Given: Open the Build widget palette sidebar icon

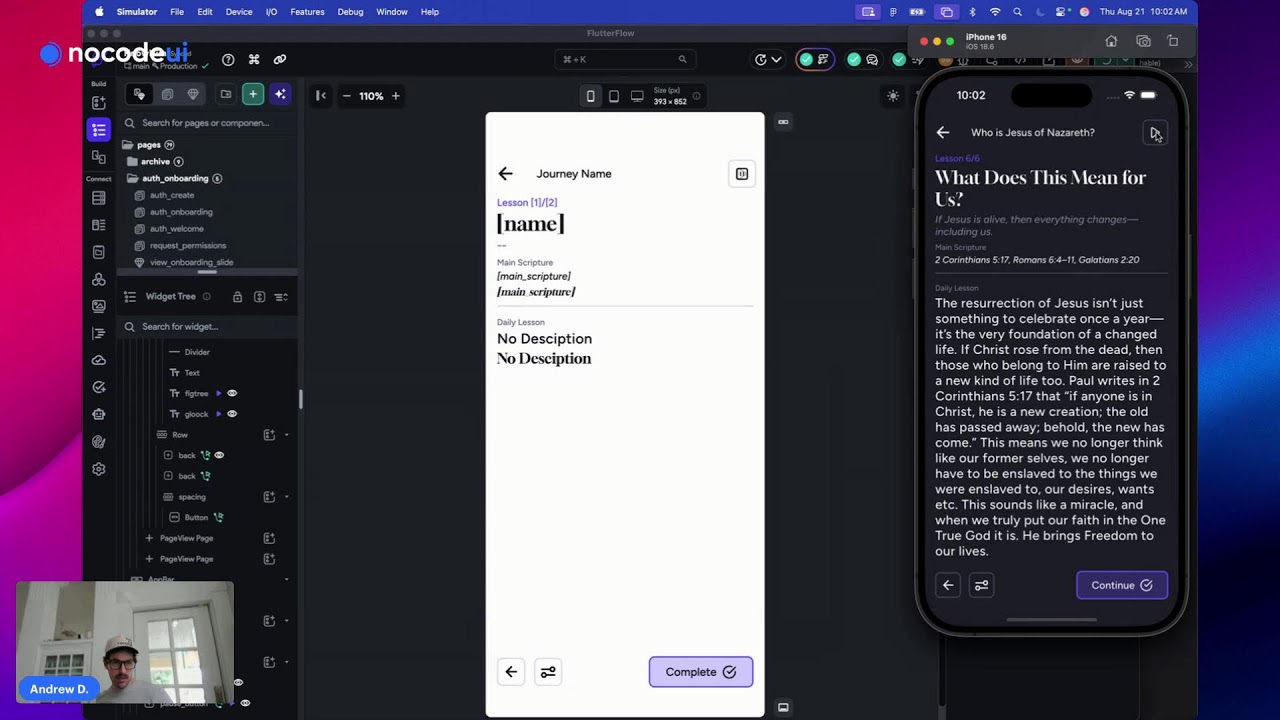Looking at the screenshot, I should (x=99, y=103).
